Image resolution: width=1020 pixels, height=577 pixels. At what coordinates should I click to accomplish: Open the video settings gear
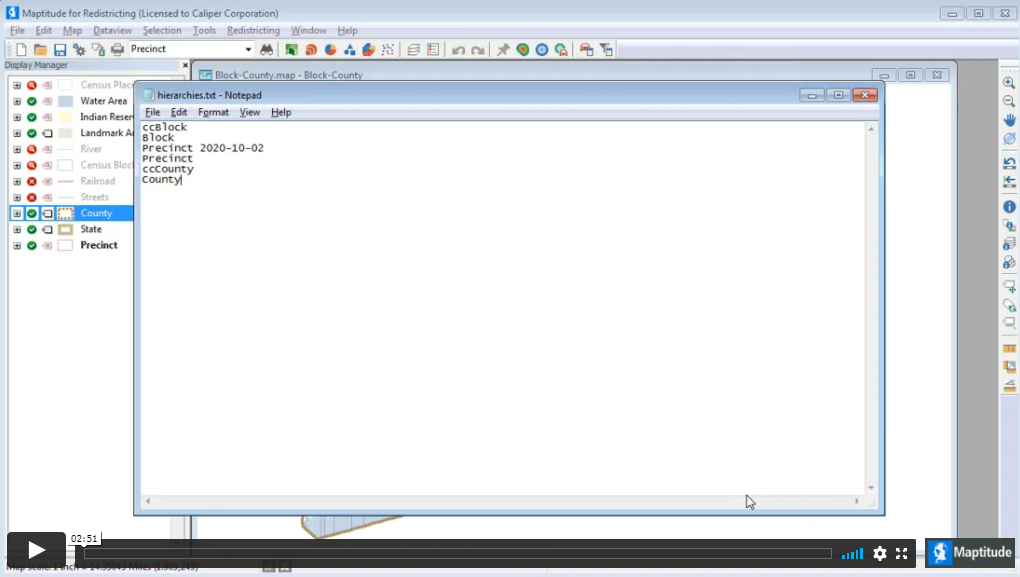[880, 553]
